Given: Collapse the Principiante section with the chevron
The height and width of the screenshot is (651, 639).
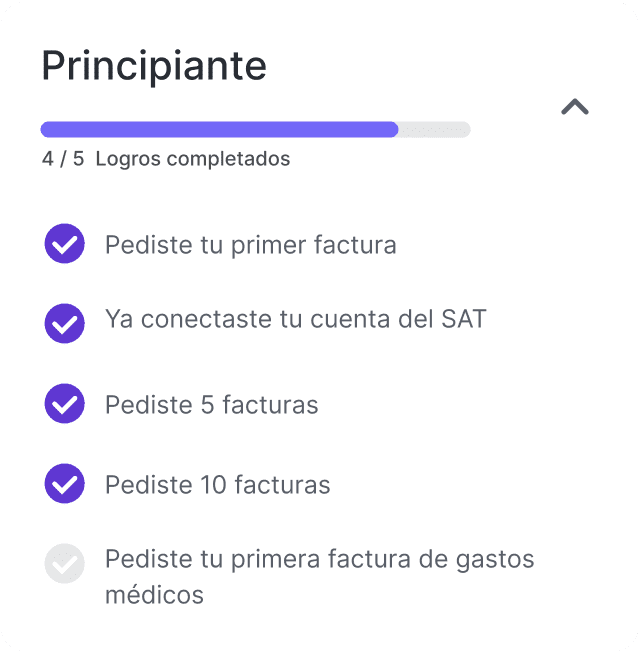Looking at the screenshot, I should (575, 106).
